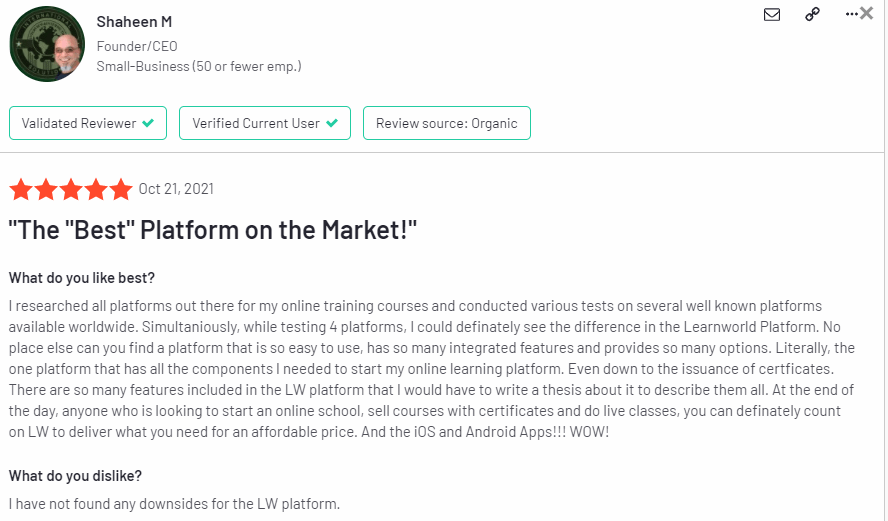Click the Oct 21, 2021 review date
The width and height of the screenshot is (888, 521).
176,189
